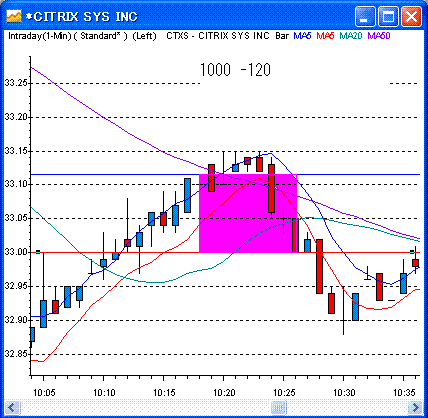Minimize the CITRIX SYS INC window
The width and height of the screenshot is (428, 418).
point(365,17)
